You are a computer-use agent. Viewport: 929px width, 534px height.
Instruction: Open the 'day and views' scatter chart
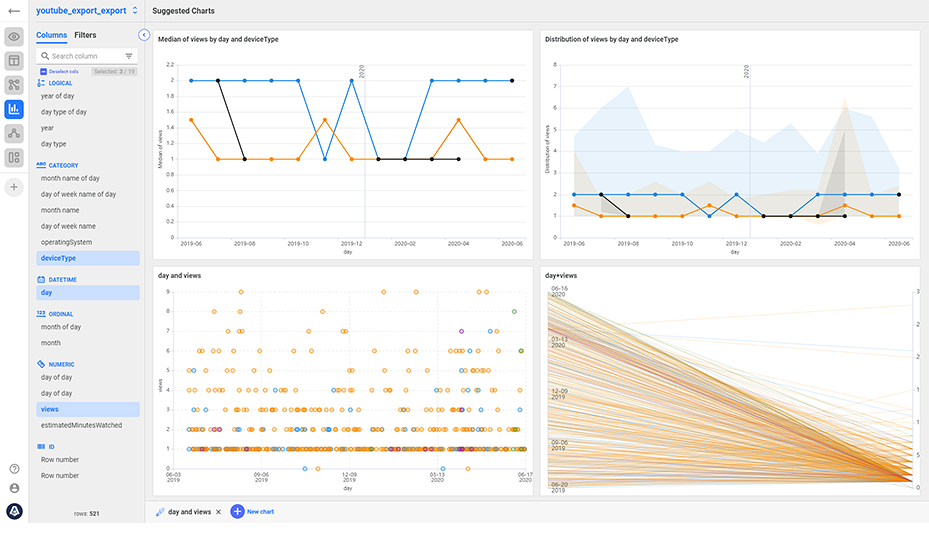[x=342, y=381]
